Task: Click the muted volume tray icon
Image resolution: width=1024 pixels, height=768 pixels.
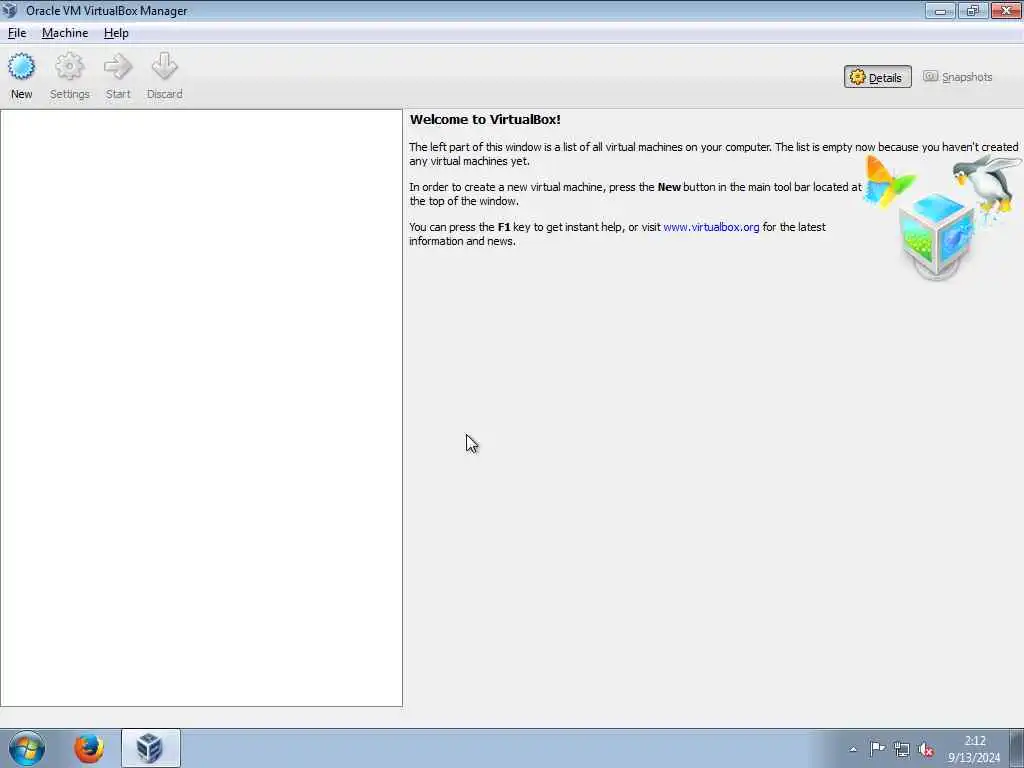Action: 926,750
